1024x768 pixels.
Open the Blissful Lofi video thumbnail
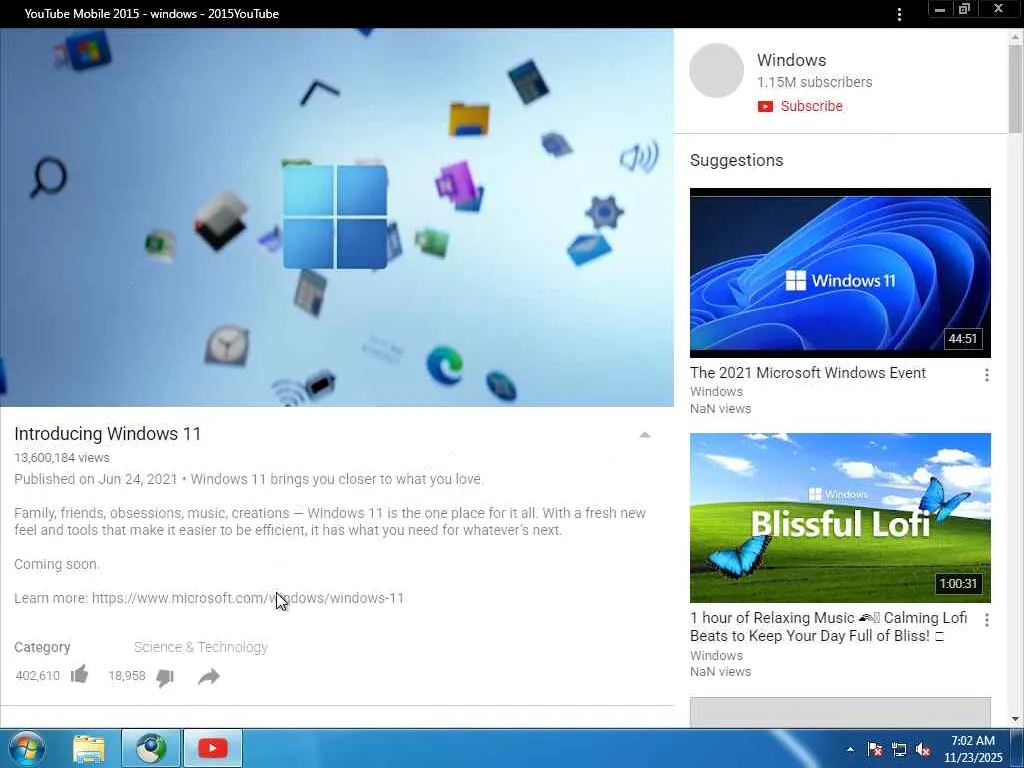tap(840, 518)
